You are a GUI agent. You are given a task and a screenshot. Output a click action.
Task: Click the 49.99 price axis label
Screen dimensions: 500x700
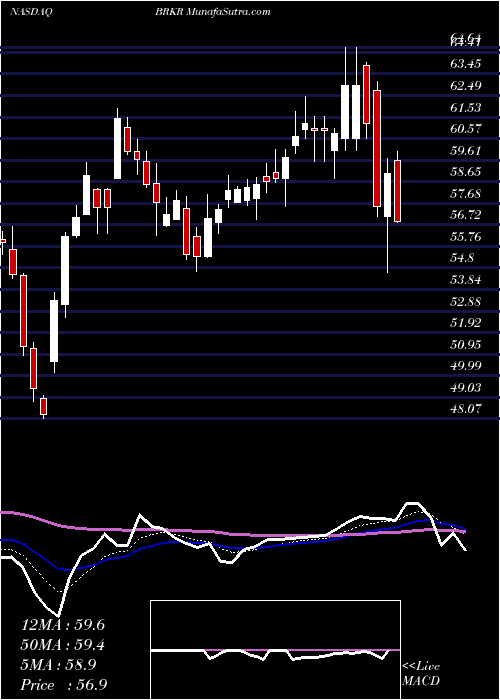click(x=466, y=366)
